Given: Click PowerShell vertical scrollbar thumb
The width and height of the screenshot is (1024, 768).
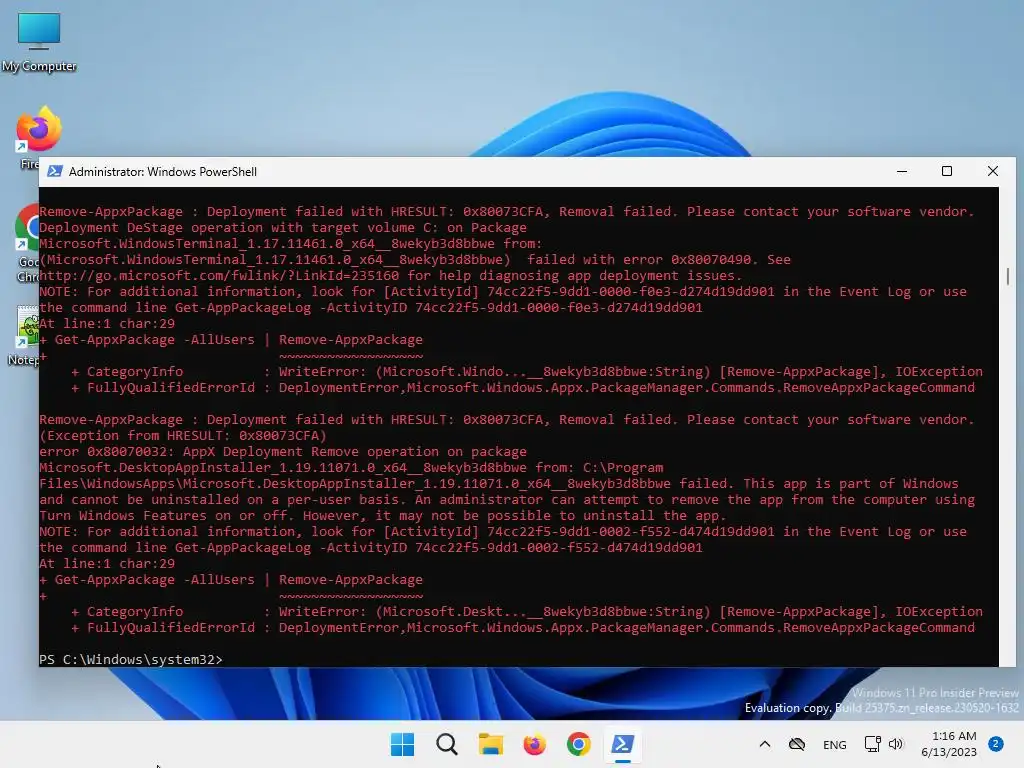Looking at the screenshot, I should pos(1008,276).
